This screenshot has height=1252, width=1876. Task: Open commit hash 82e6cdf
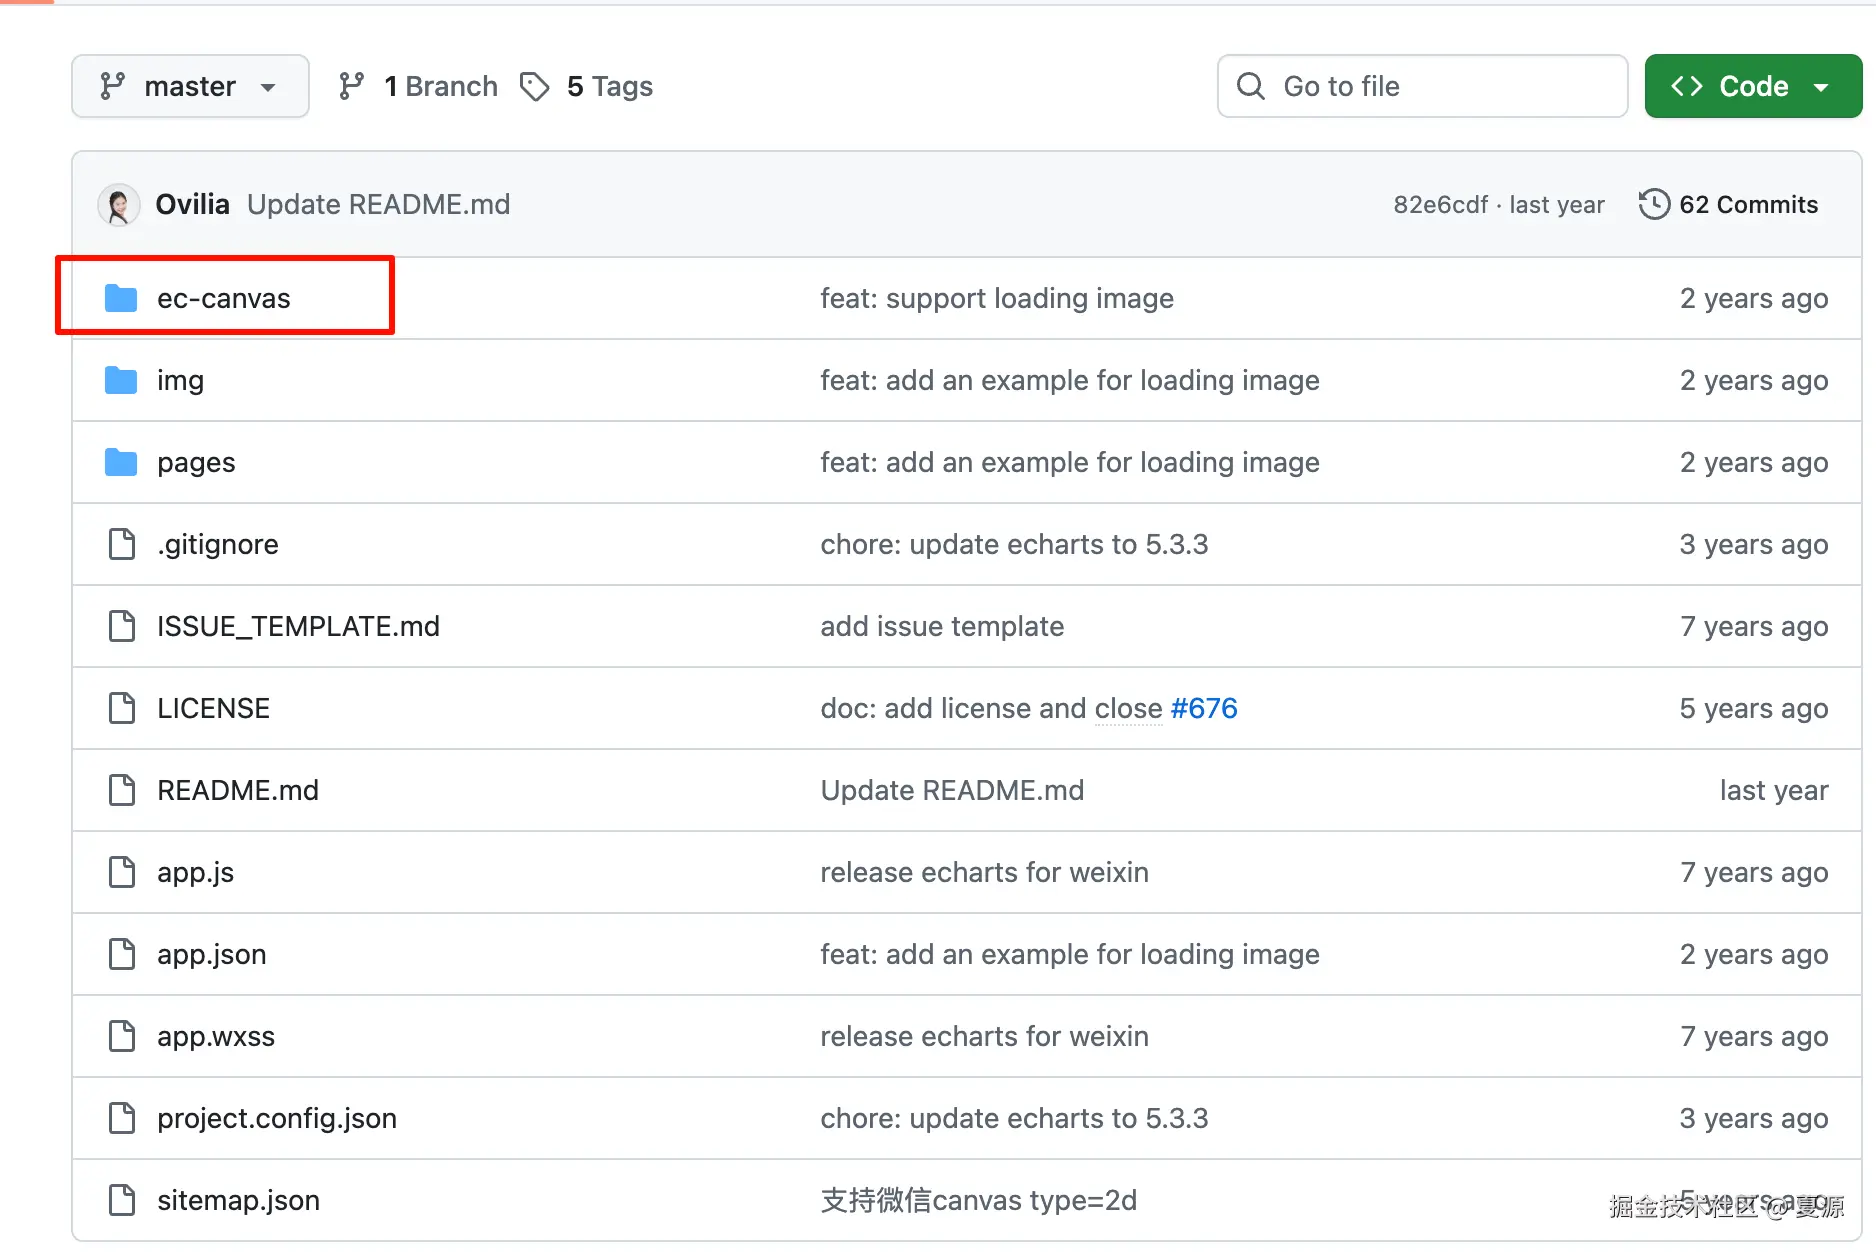(x=1440, y=204)
